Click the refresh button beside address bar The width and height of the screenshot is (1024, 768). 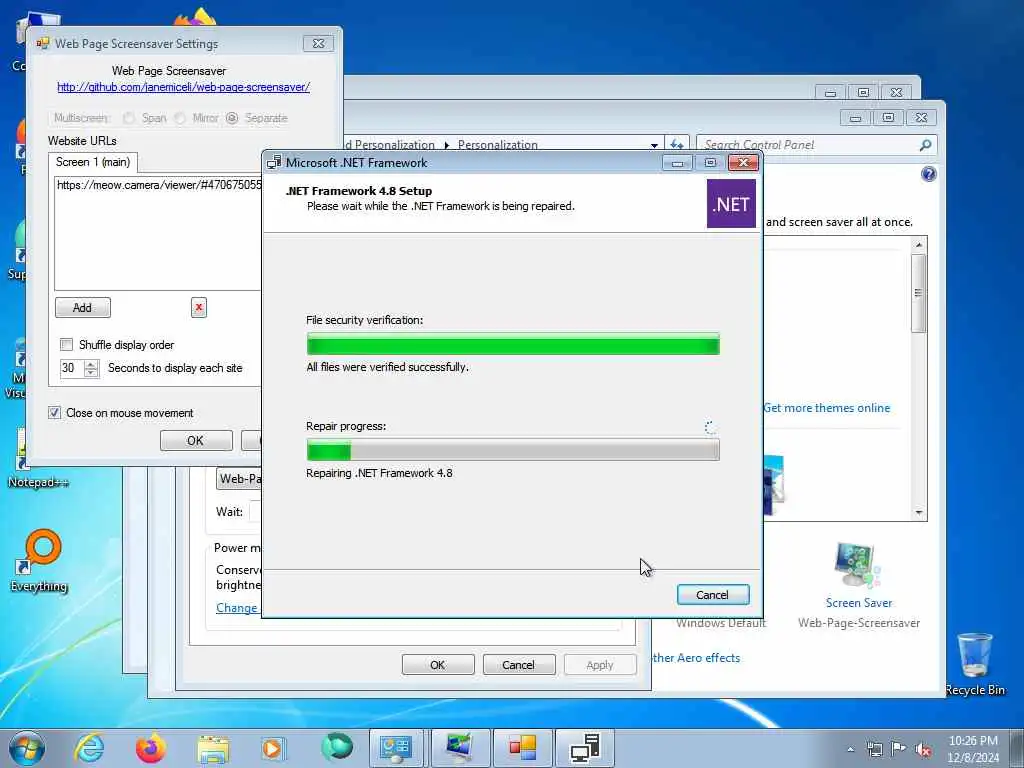(x=677, y=144)
